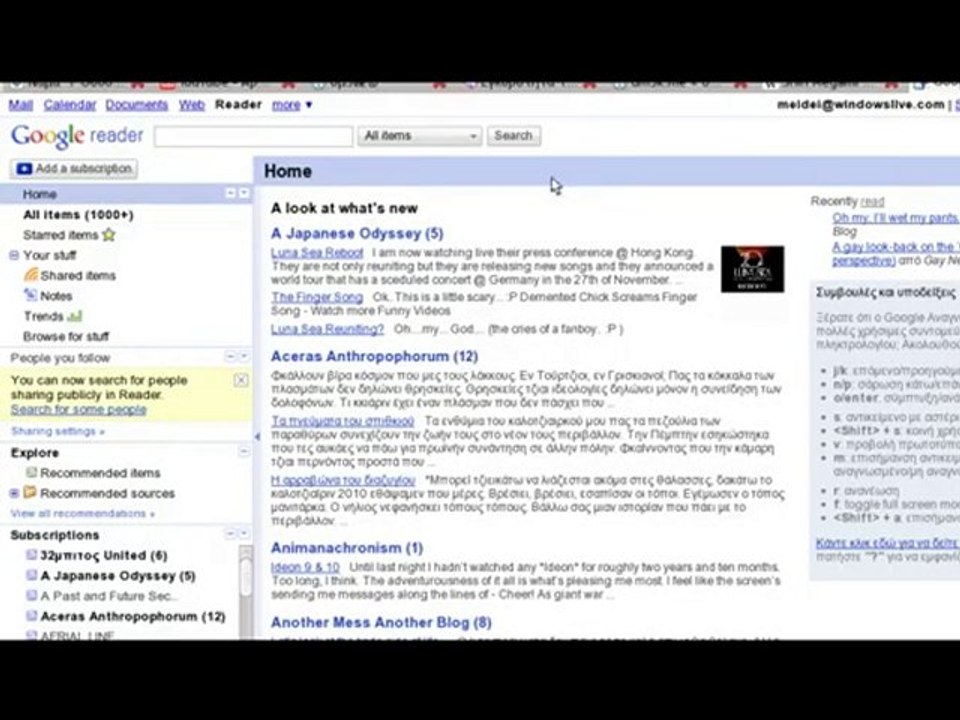The image size is (960, 720).
Task: Collapse the Your stuff section
Action: 14,255
